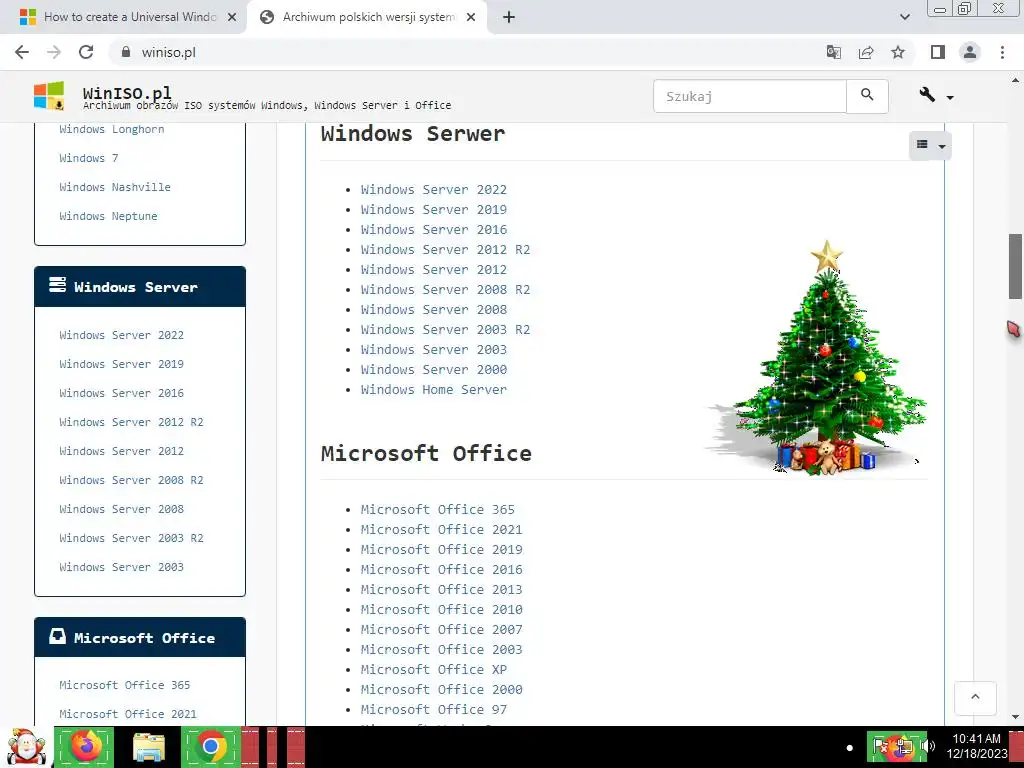Open Microsoft Office 2021 in main list
Image resolution: width=1024 pixels, height=768 pixels.
[441, 530]
